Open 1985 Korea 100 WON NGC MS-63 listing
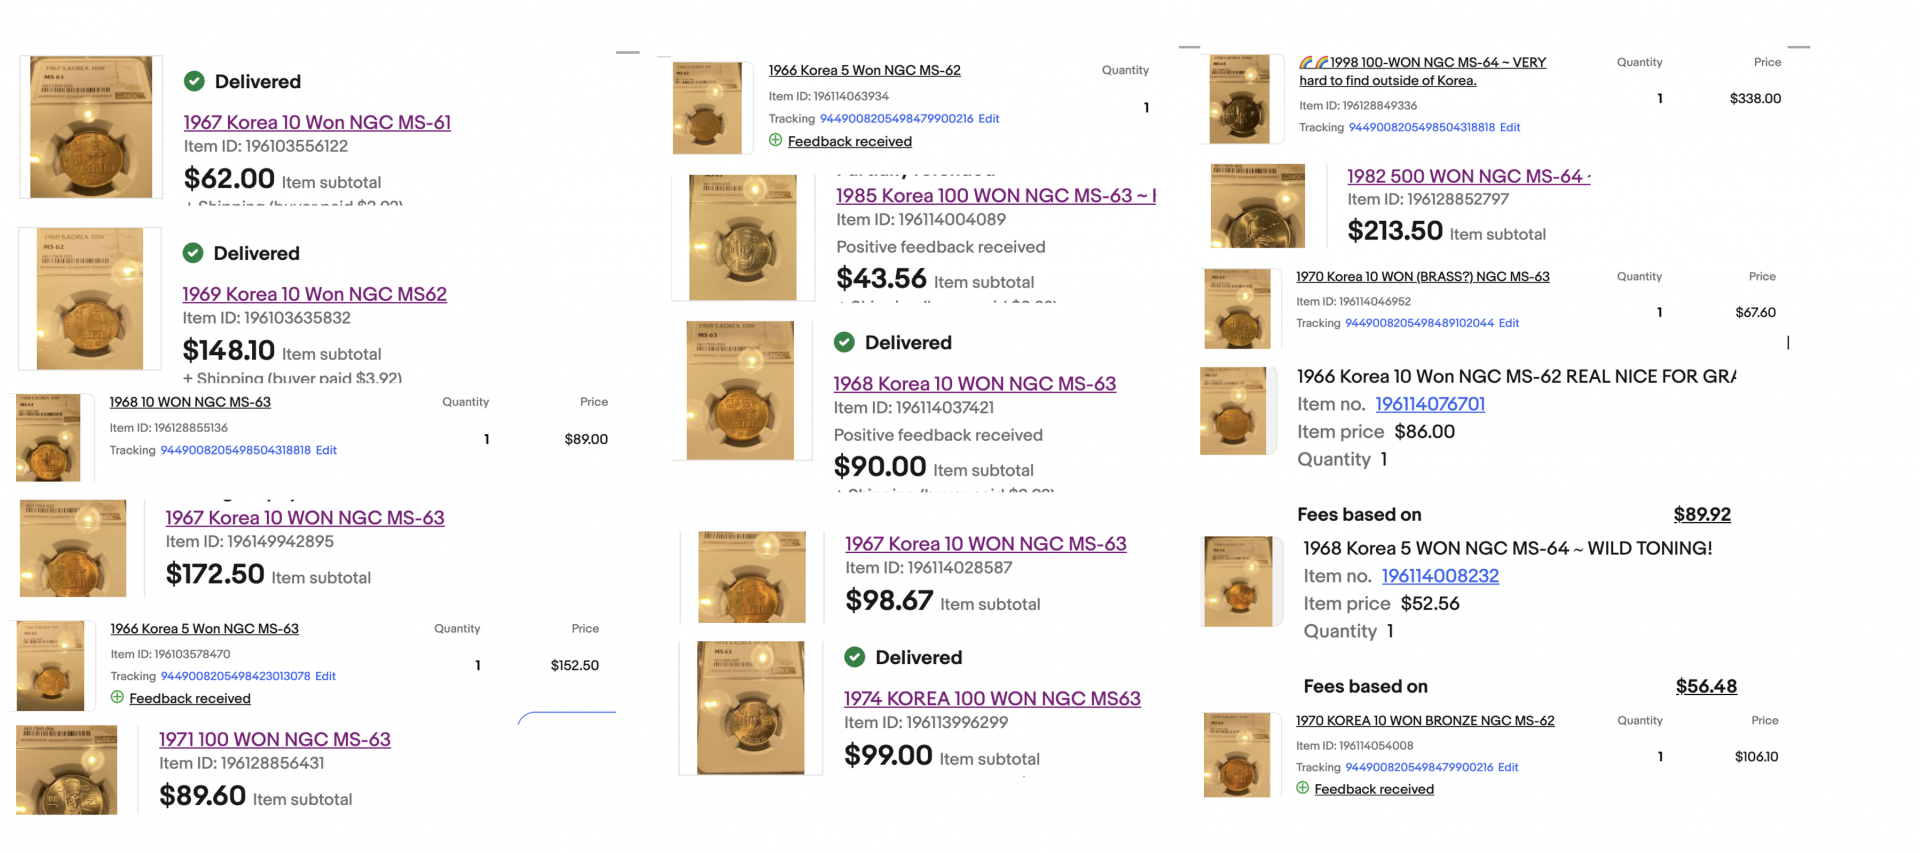Screen dimensions: 1920x853 [x=995, y=196]
